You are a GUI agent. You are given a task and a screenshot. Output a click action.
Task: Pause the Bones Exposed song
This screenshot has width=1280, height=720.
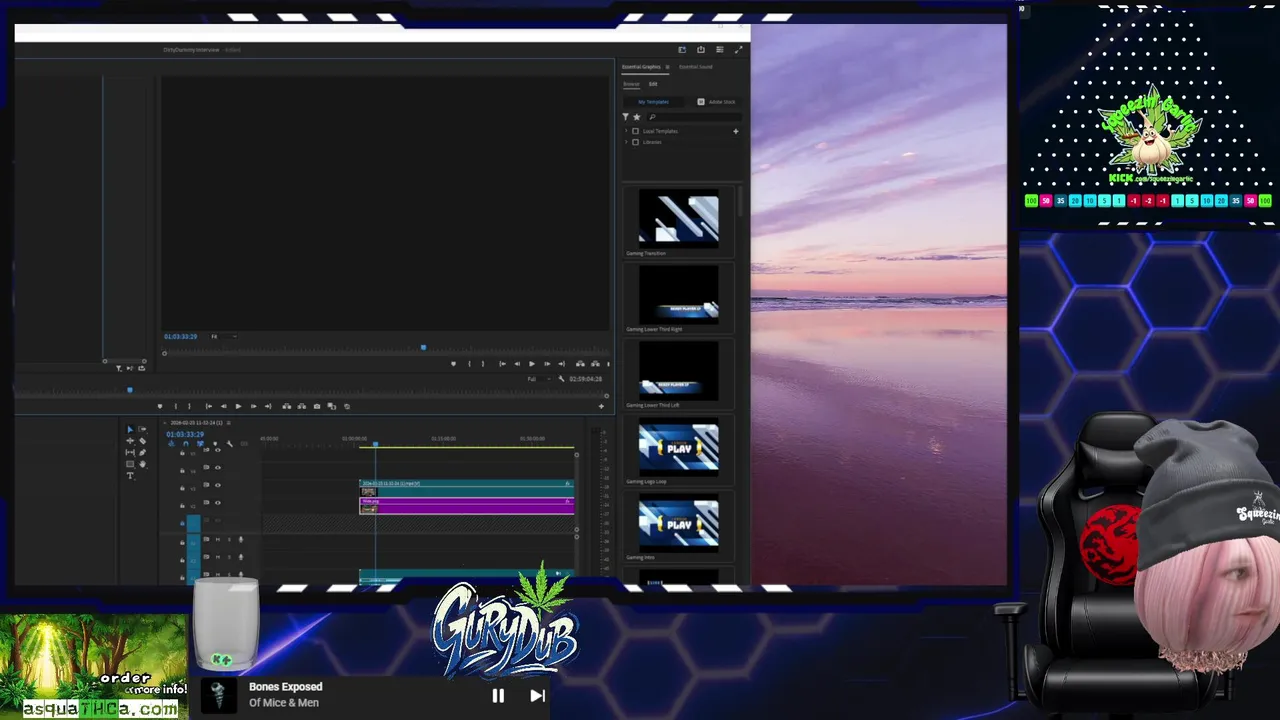click(x=498, y=696)
